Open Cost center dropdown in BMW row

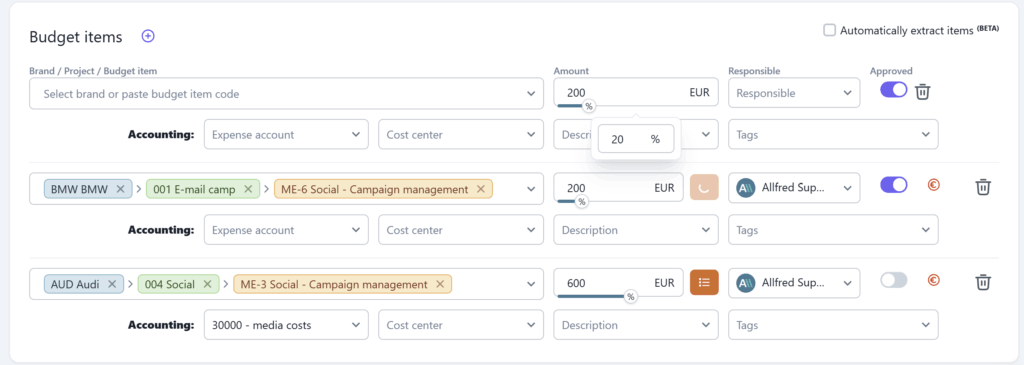(461, 230)
